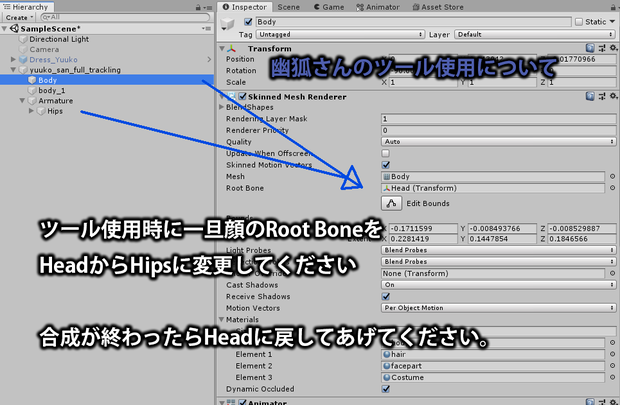Viewport: 620px width, 405px height.
Task: Toggle the Body object active checkbox
Action: 248,22
